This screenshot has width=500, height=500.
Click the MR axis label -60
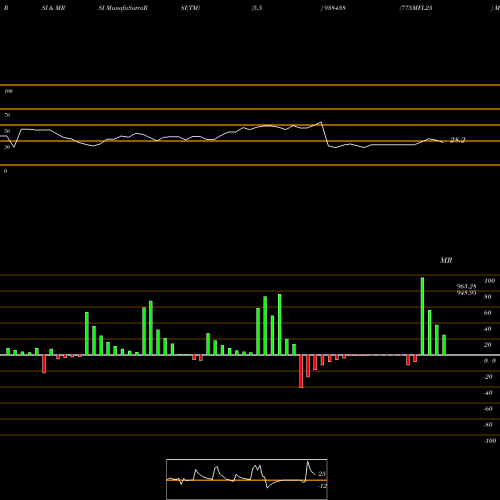pos(488,409)
